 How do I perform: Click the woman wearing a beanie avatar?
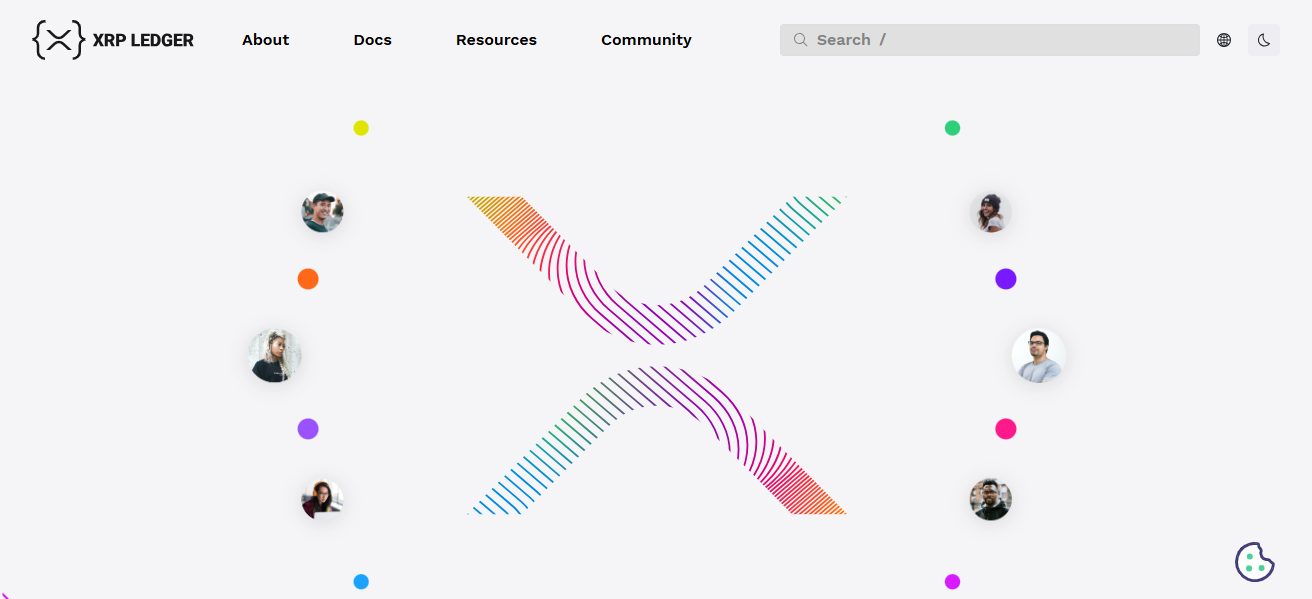[990, 212]
